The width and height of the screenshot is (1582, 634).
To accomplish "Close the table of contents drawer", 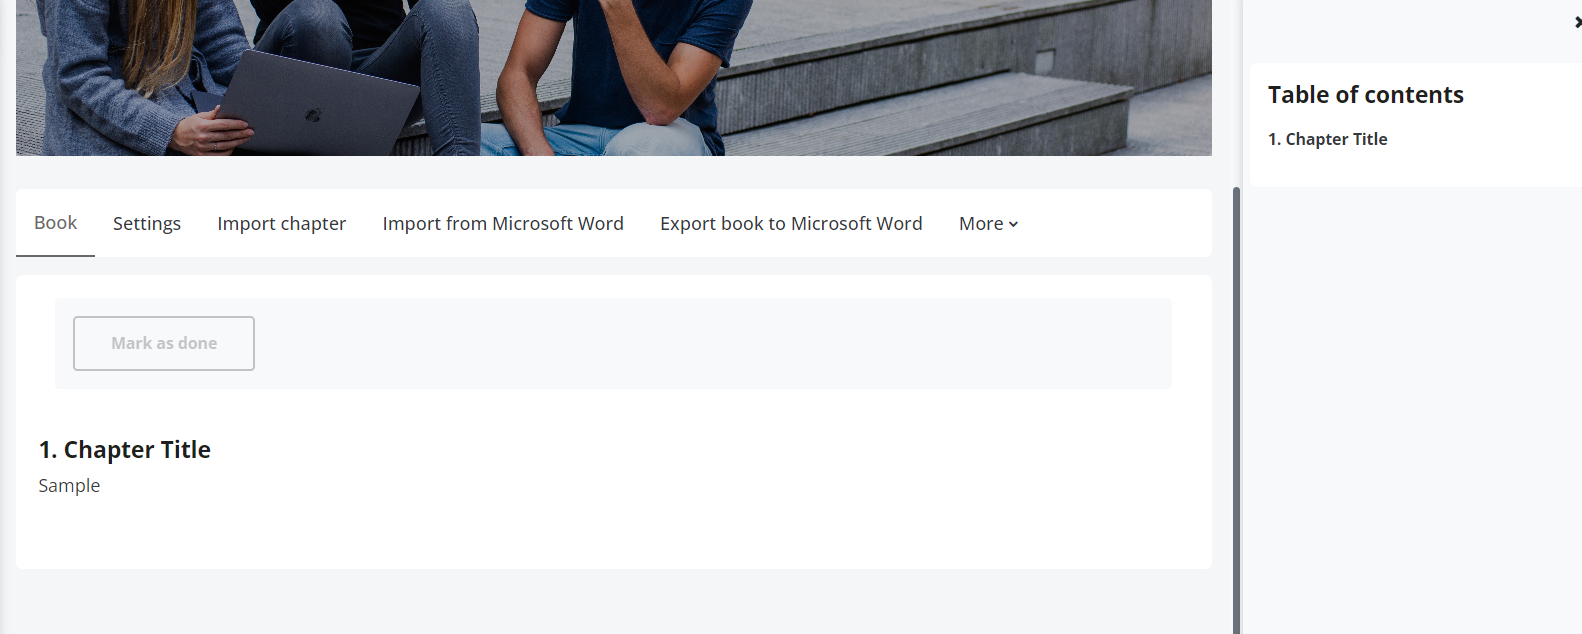I will coord(1577,22).
